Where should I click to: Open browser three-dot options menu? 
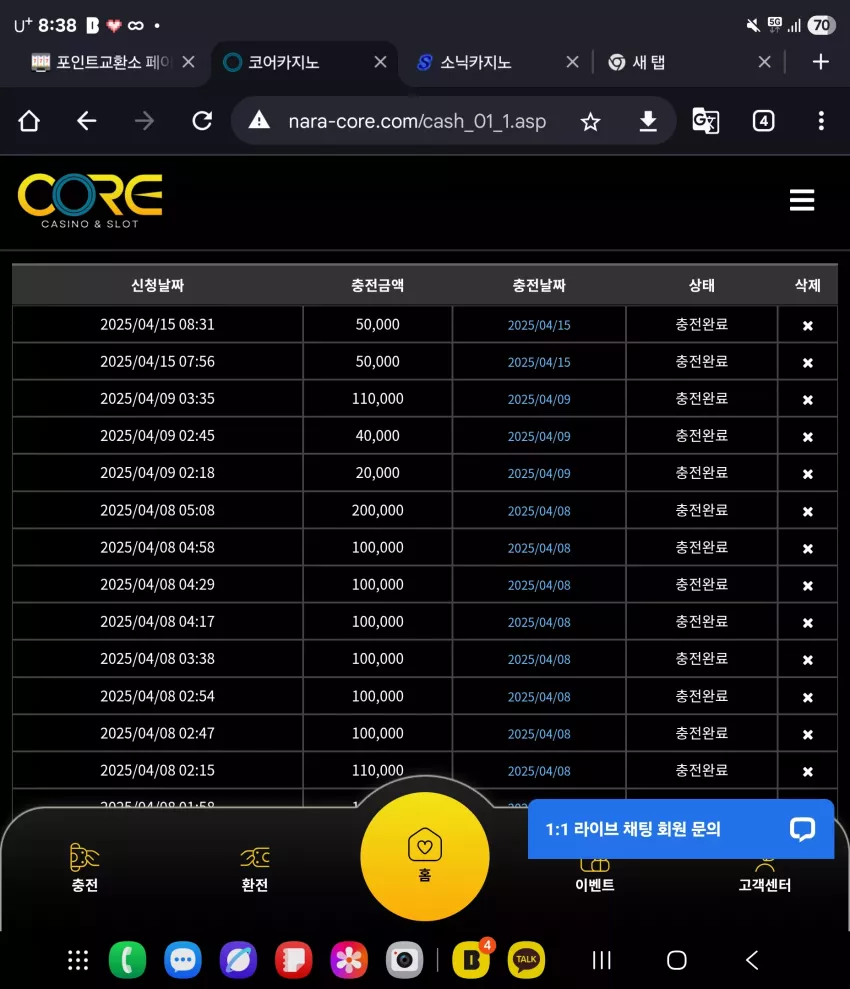click(x=820, y=120)
